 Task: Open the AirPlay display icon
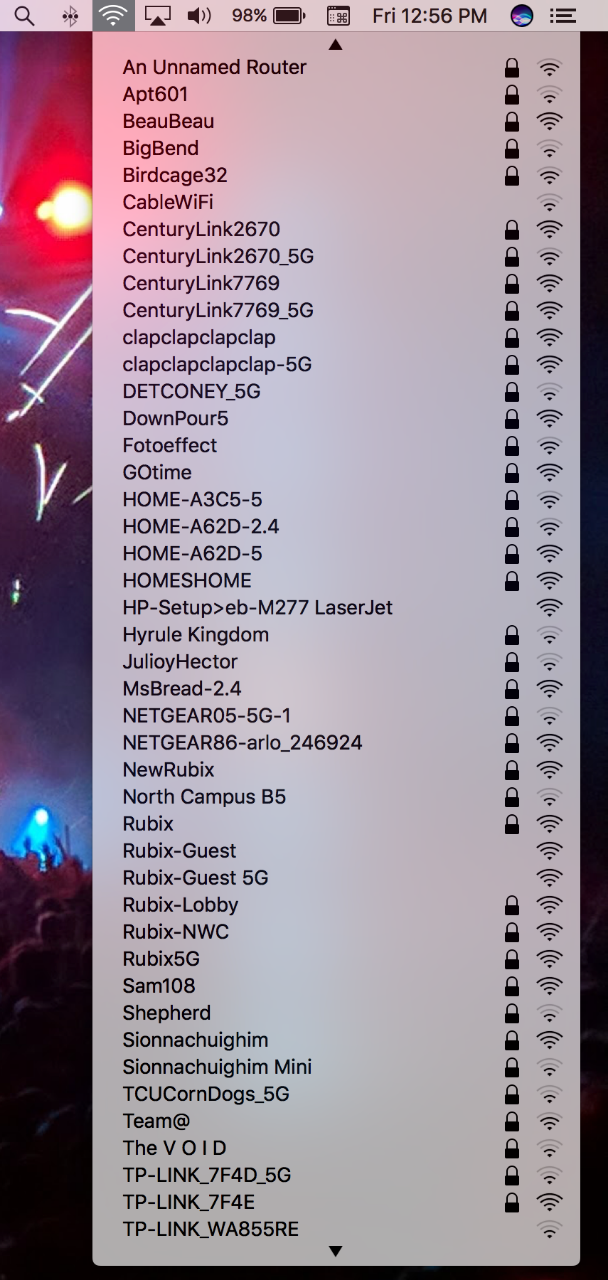tap(158, 16)
